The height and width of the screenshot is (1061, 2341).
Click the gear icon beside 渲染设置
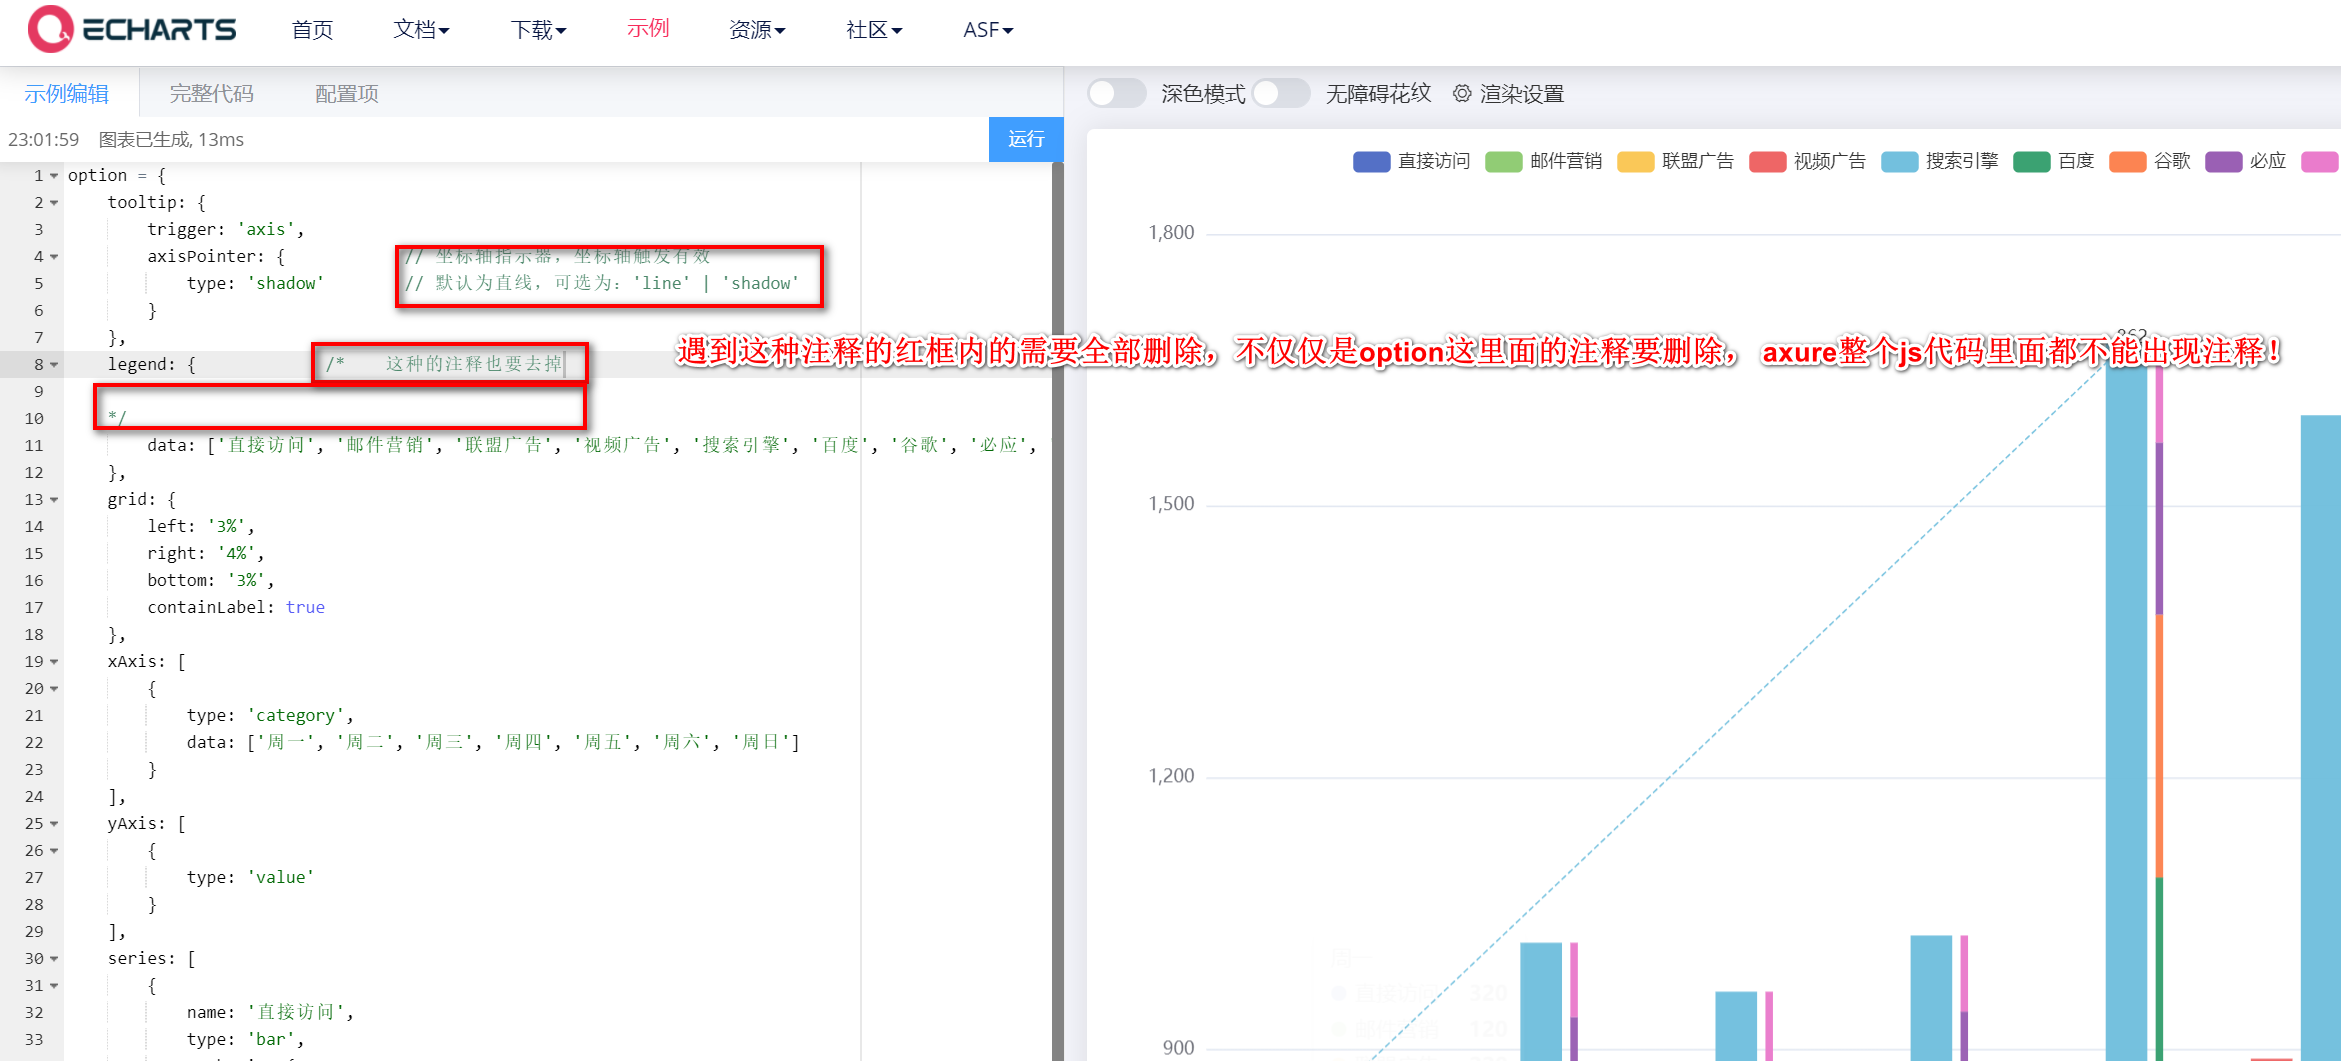pyautogui.click(x=1462, y=93)
